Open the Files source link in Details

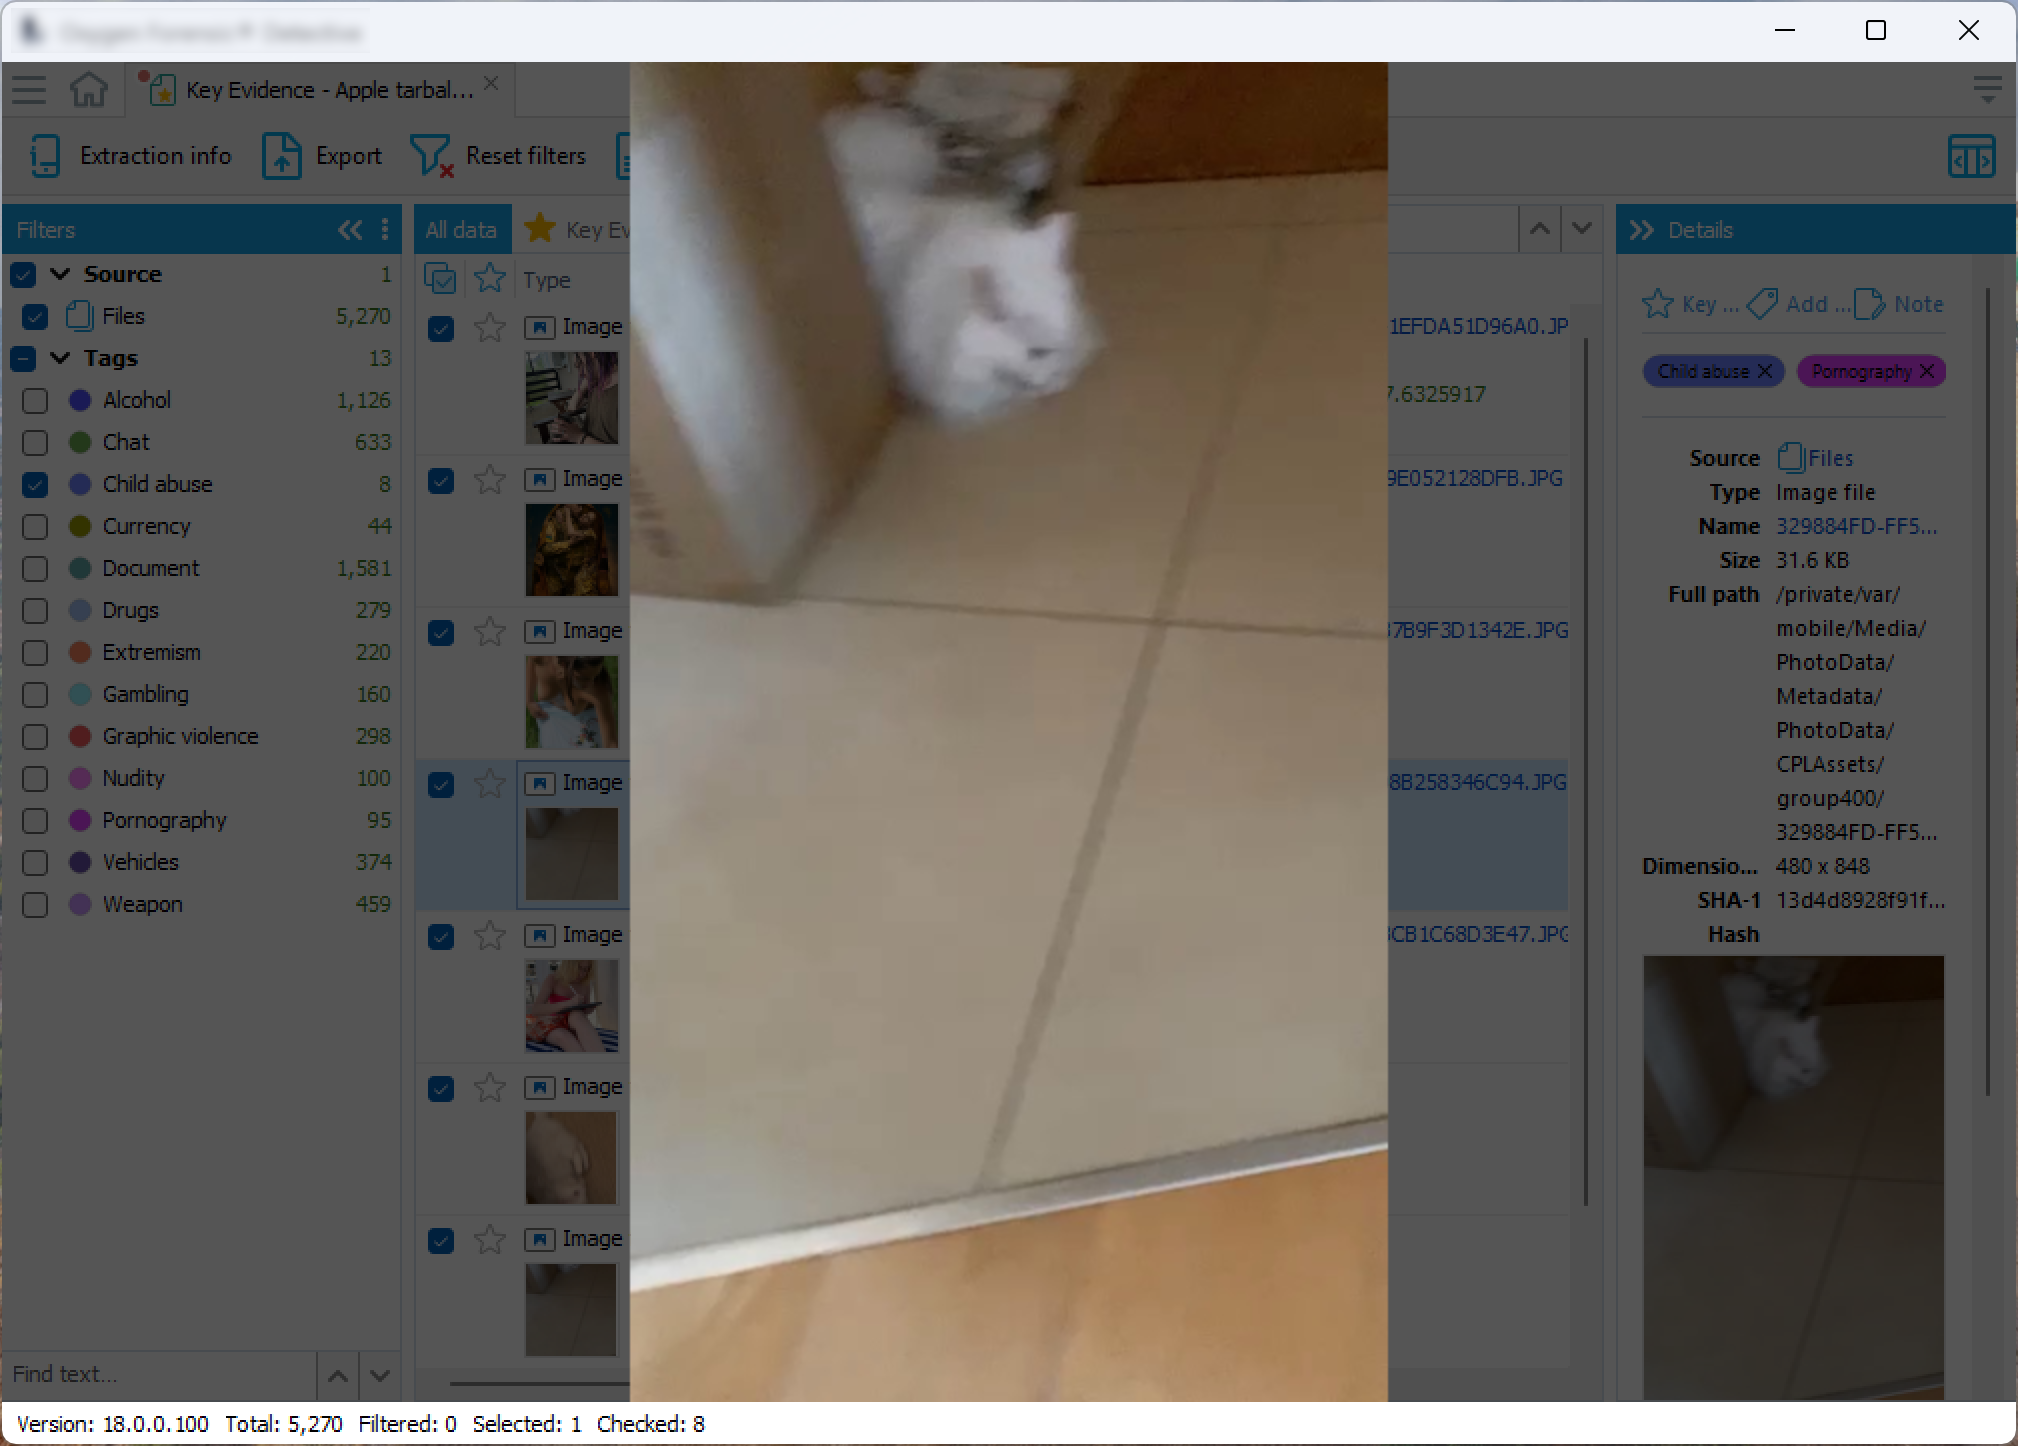(x=1829, y=458)
